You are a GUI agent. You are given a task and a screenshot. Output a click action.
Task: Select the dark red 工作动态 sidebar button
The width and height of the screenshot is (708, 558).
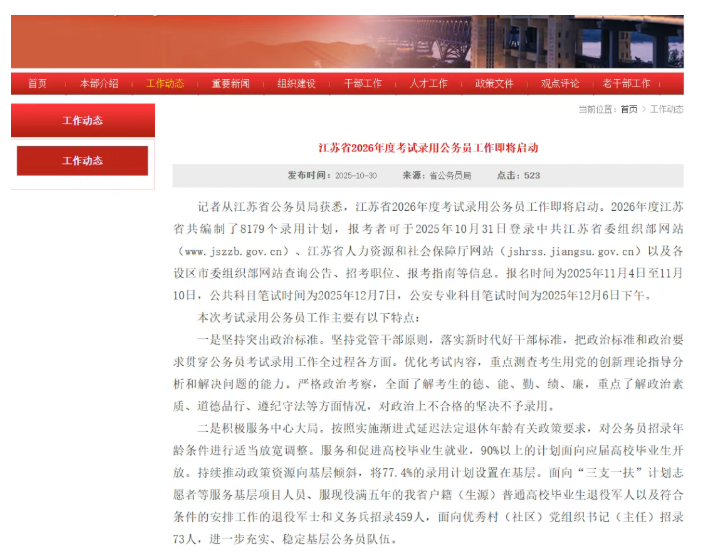83,161
